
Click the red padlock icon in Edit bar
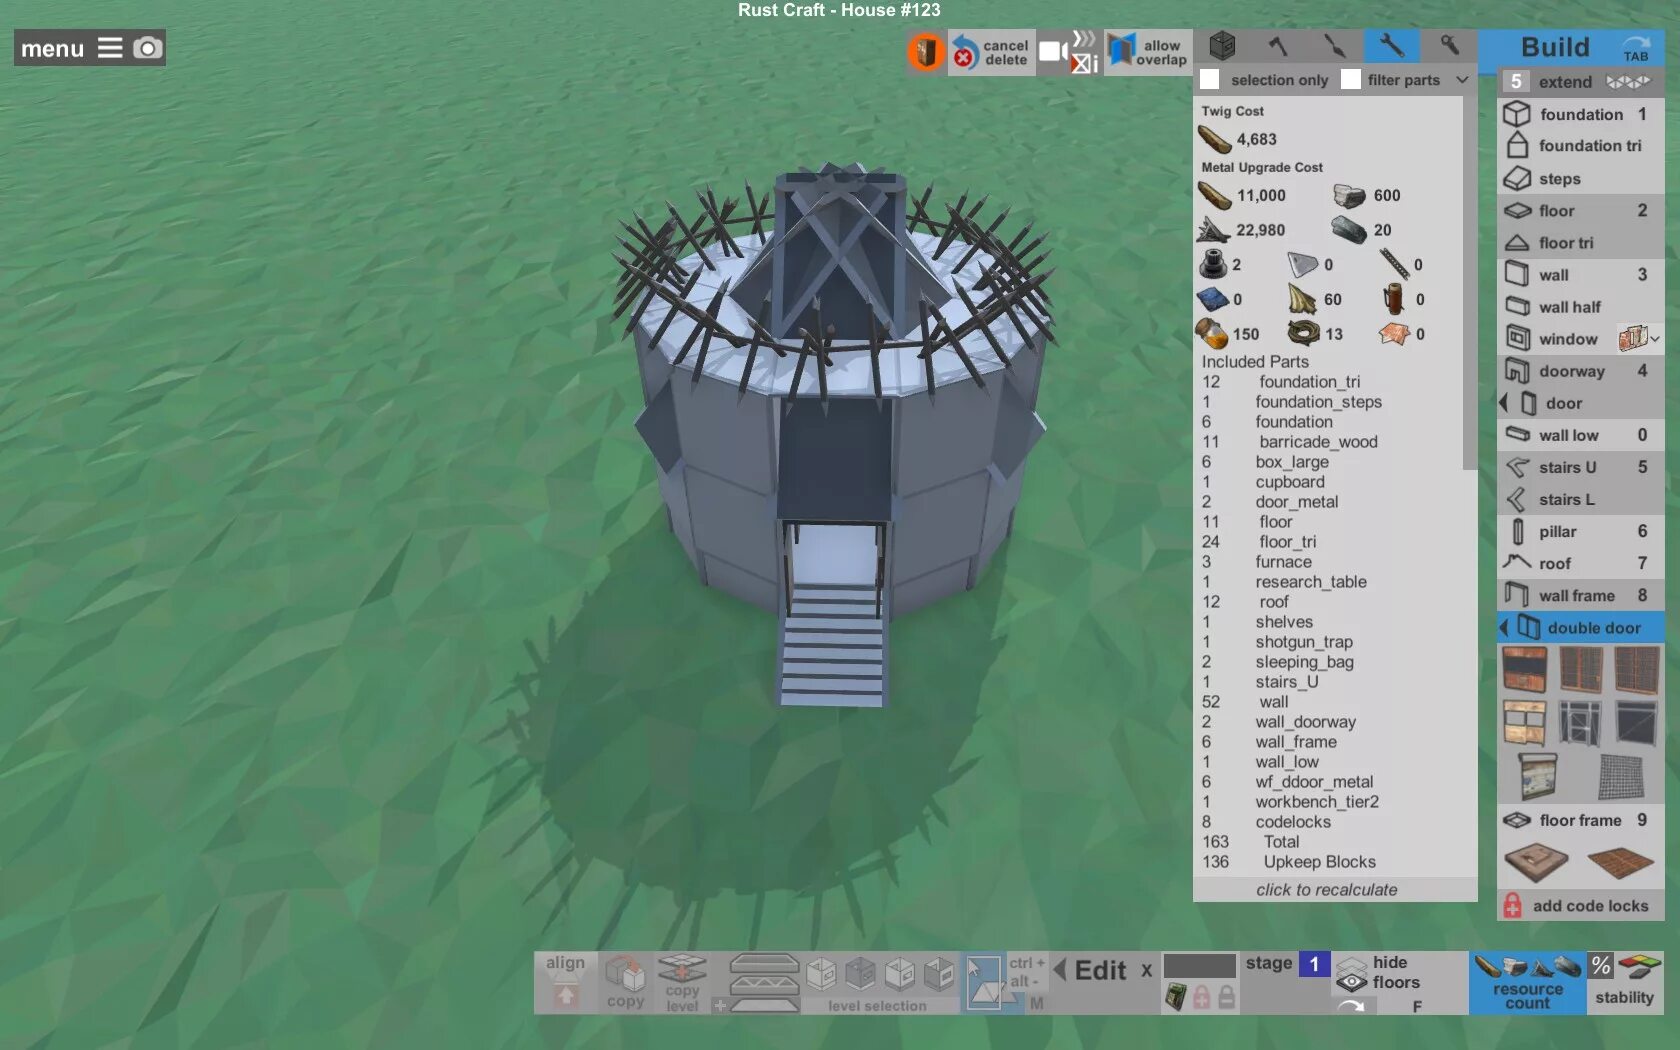1201,997
